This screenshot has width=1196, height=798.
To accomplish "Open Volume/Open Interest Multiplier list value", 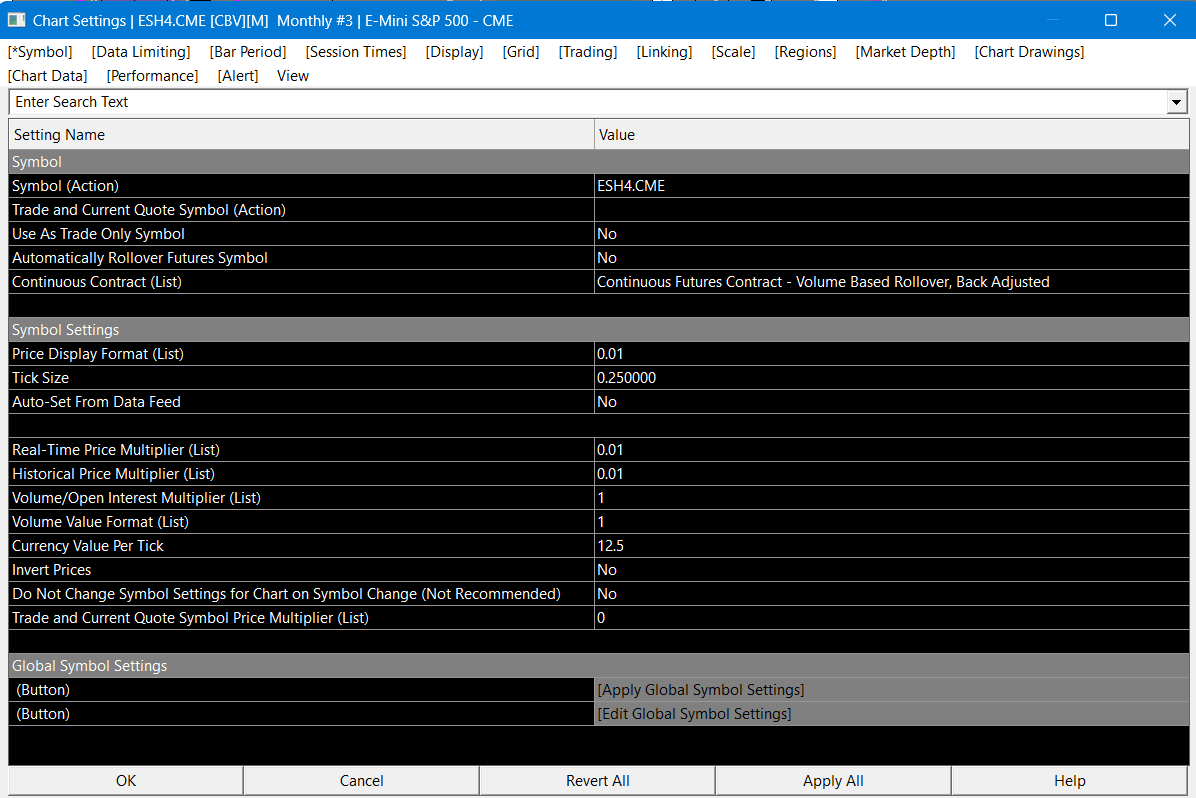I will point(891,498).
